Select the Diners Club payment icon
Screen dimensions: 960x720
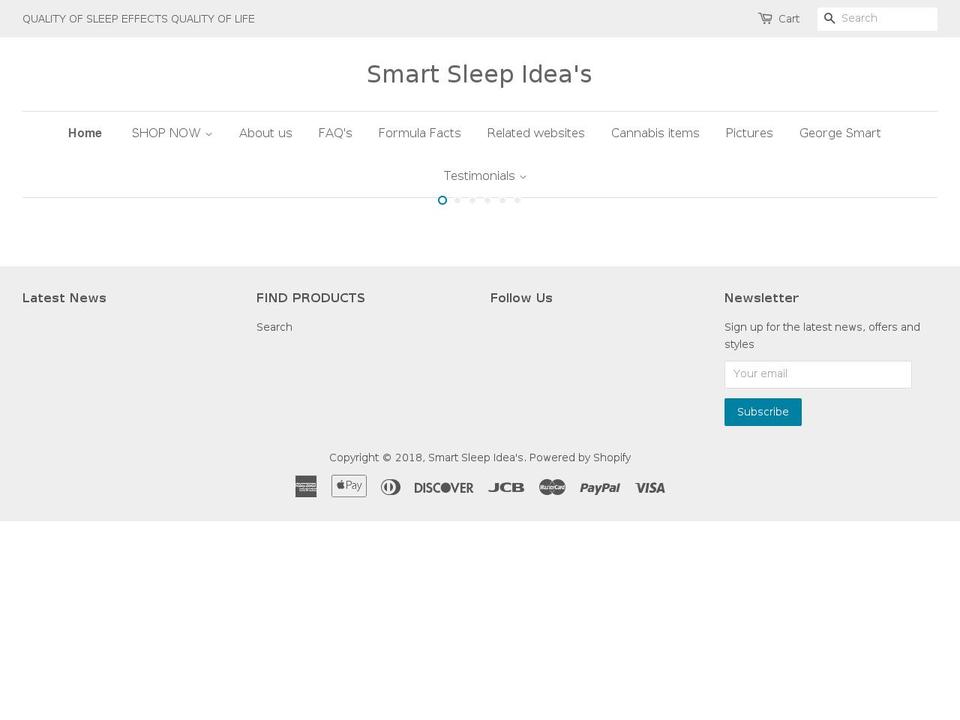(391, 487)
